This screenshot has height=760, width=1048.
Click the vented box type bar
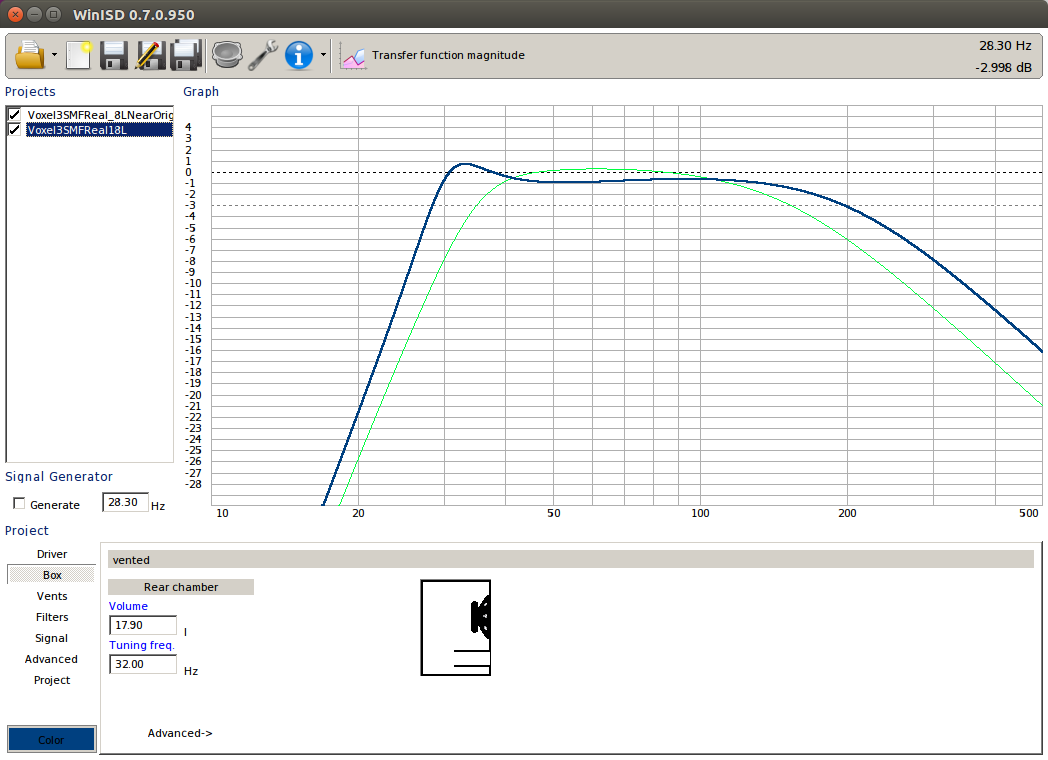click(571, 559)
